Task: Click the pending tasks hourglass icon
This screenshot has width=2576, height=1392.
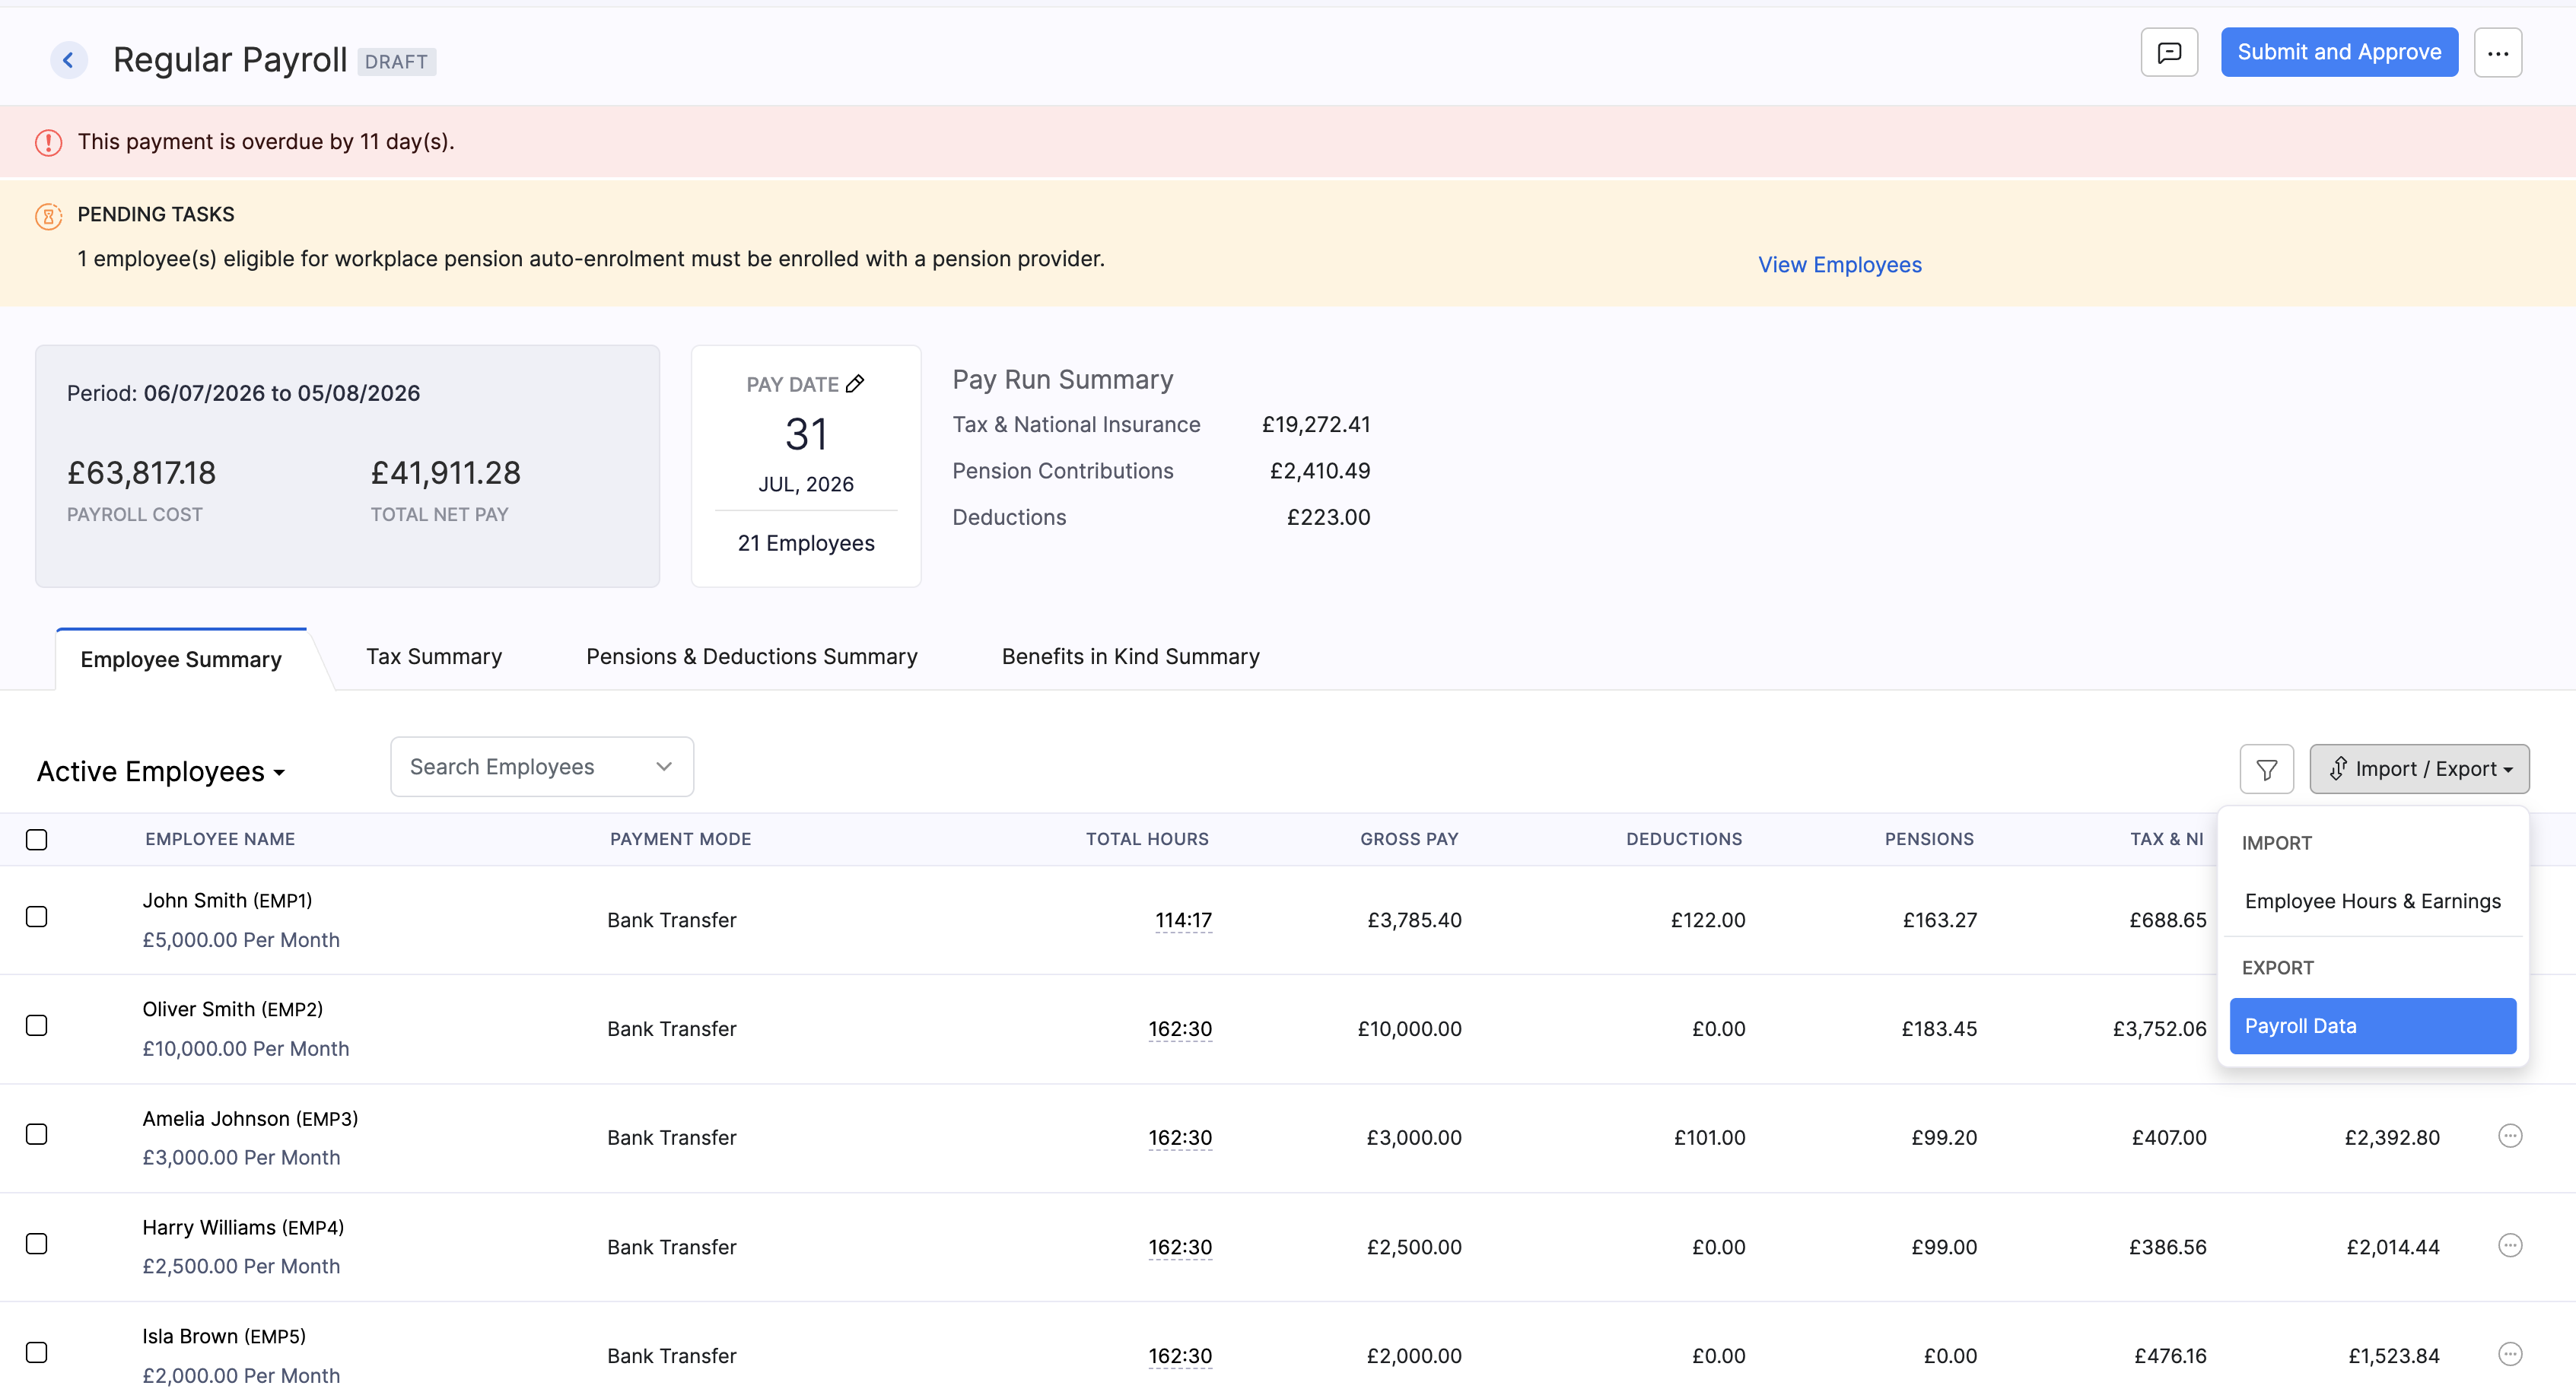Action: pos(48,216)
